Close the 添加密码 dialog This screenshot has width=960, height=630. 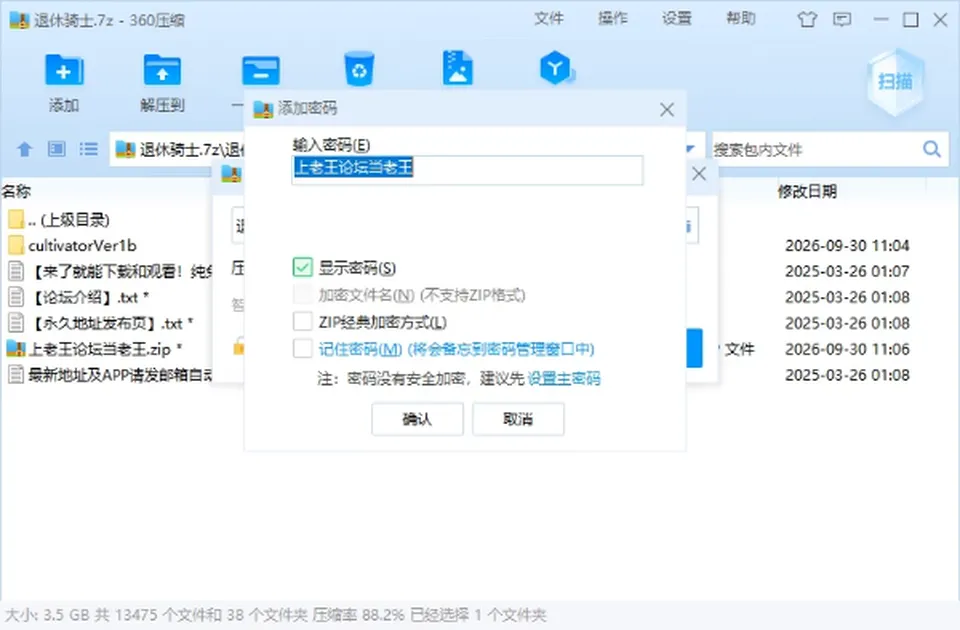pos(667,110)
